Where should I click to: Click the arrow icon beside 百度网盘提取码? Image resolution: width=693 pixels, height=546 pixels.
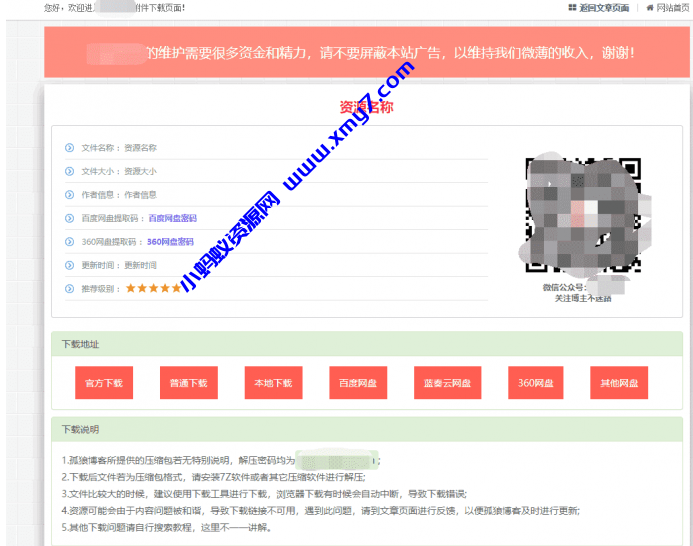pos(69,218)
